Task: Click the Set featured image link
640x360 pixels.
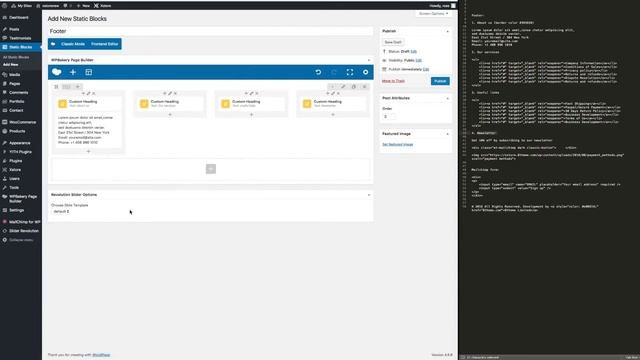Action: [x=398, y=144]
